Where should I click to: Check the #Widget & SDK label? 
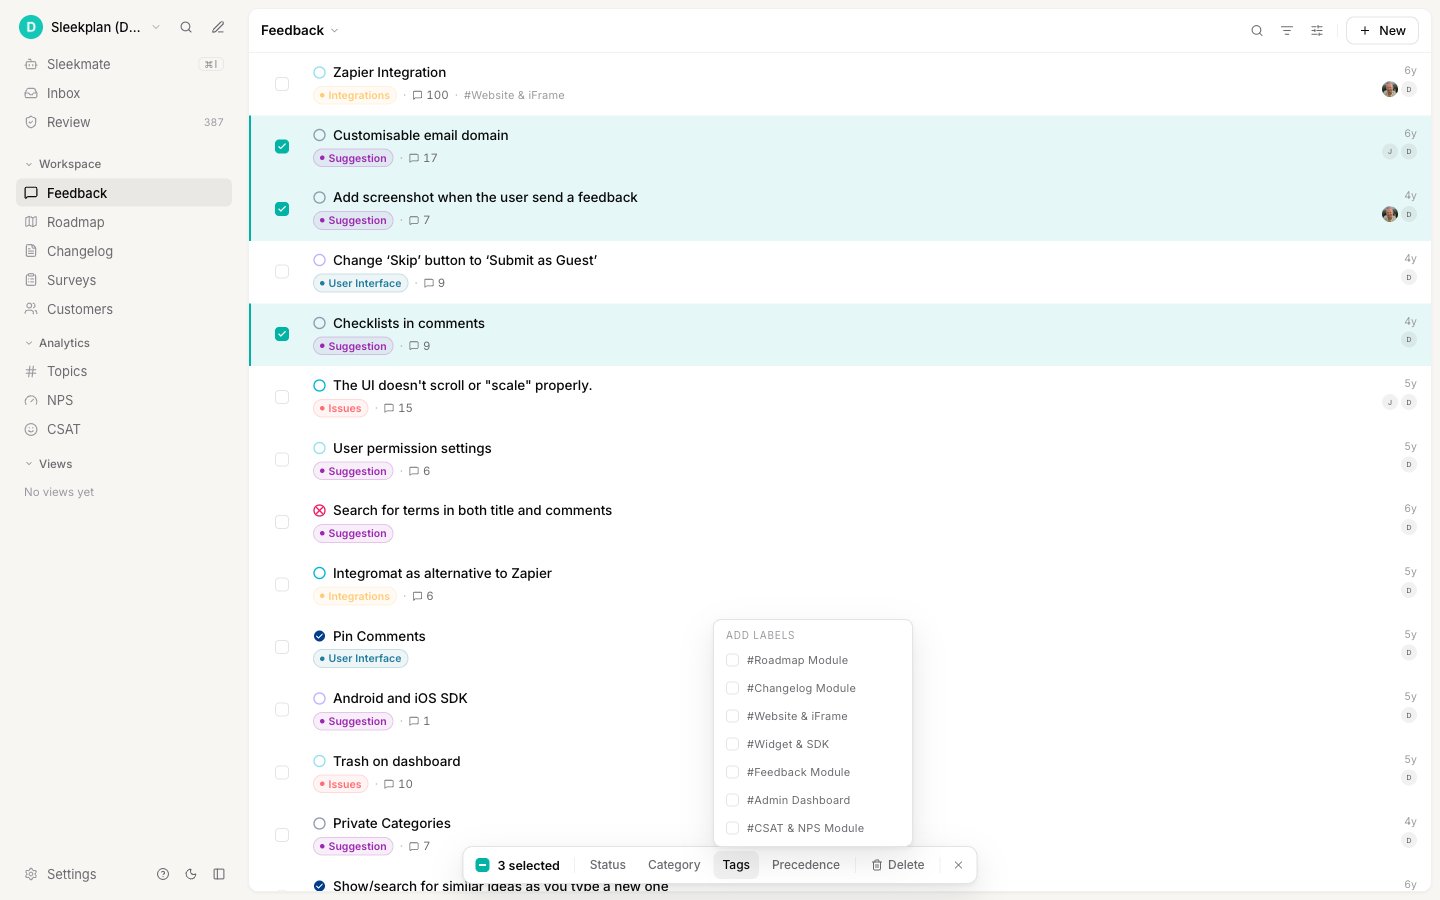point(732,744)
